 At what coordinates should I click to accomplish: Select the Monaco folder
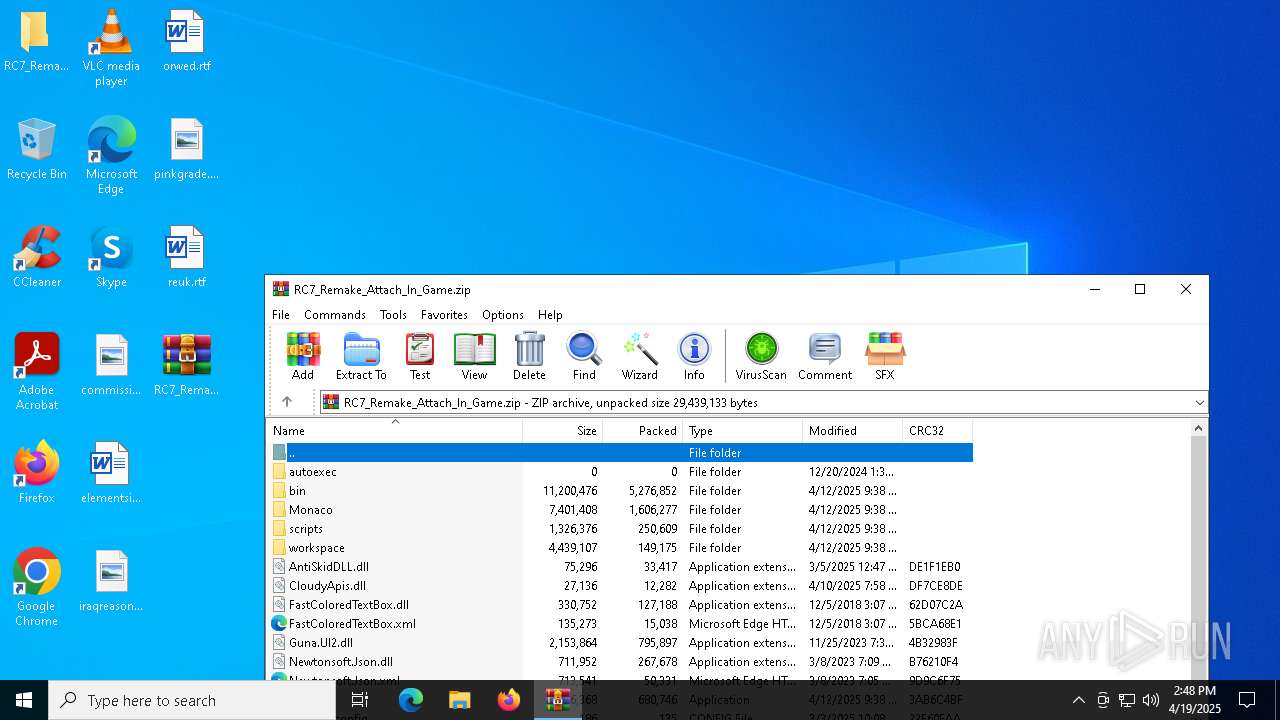[x=620, y=510]
